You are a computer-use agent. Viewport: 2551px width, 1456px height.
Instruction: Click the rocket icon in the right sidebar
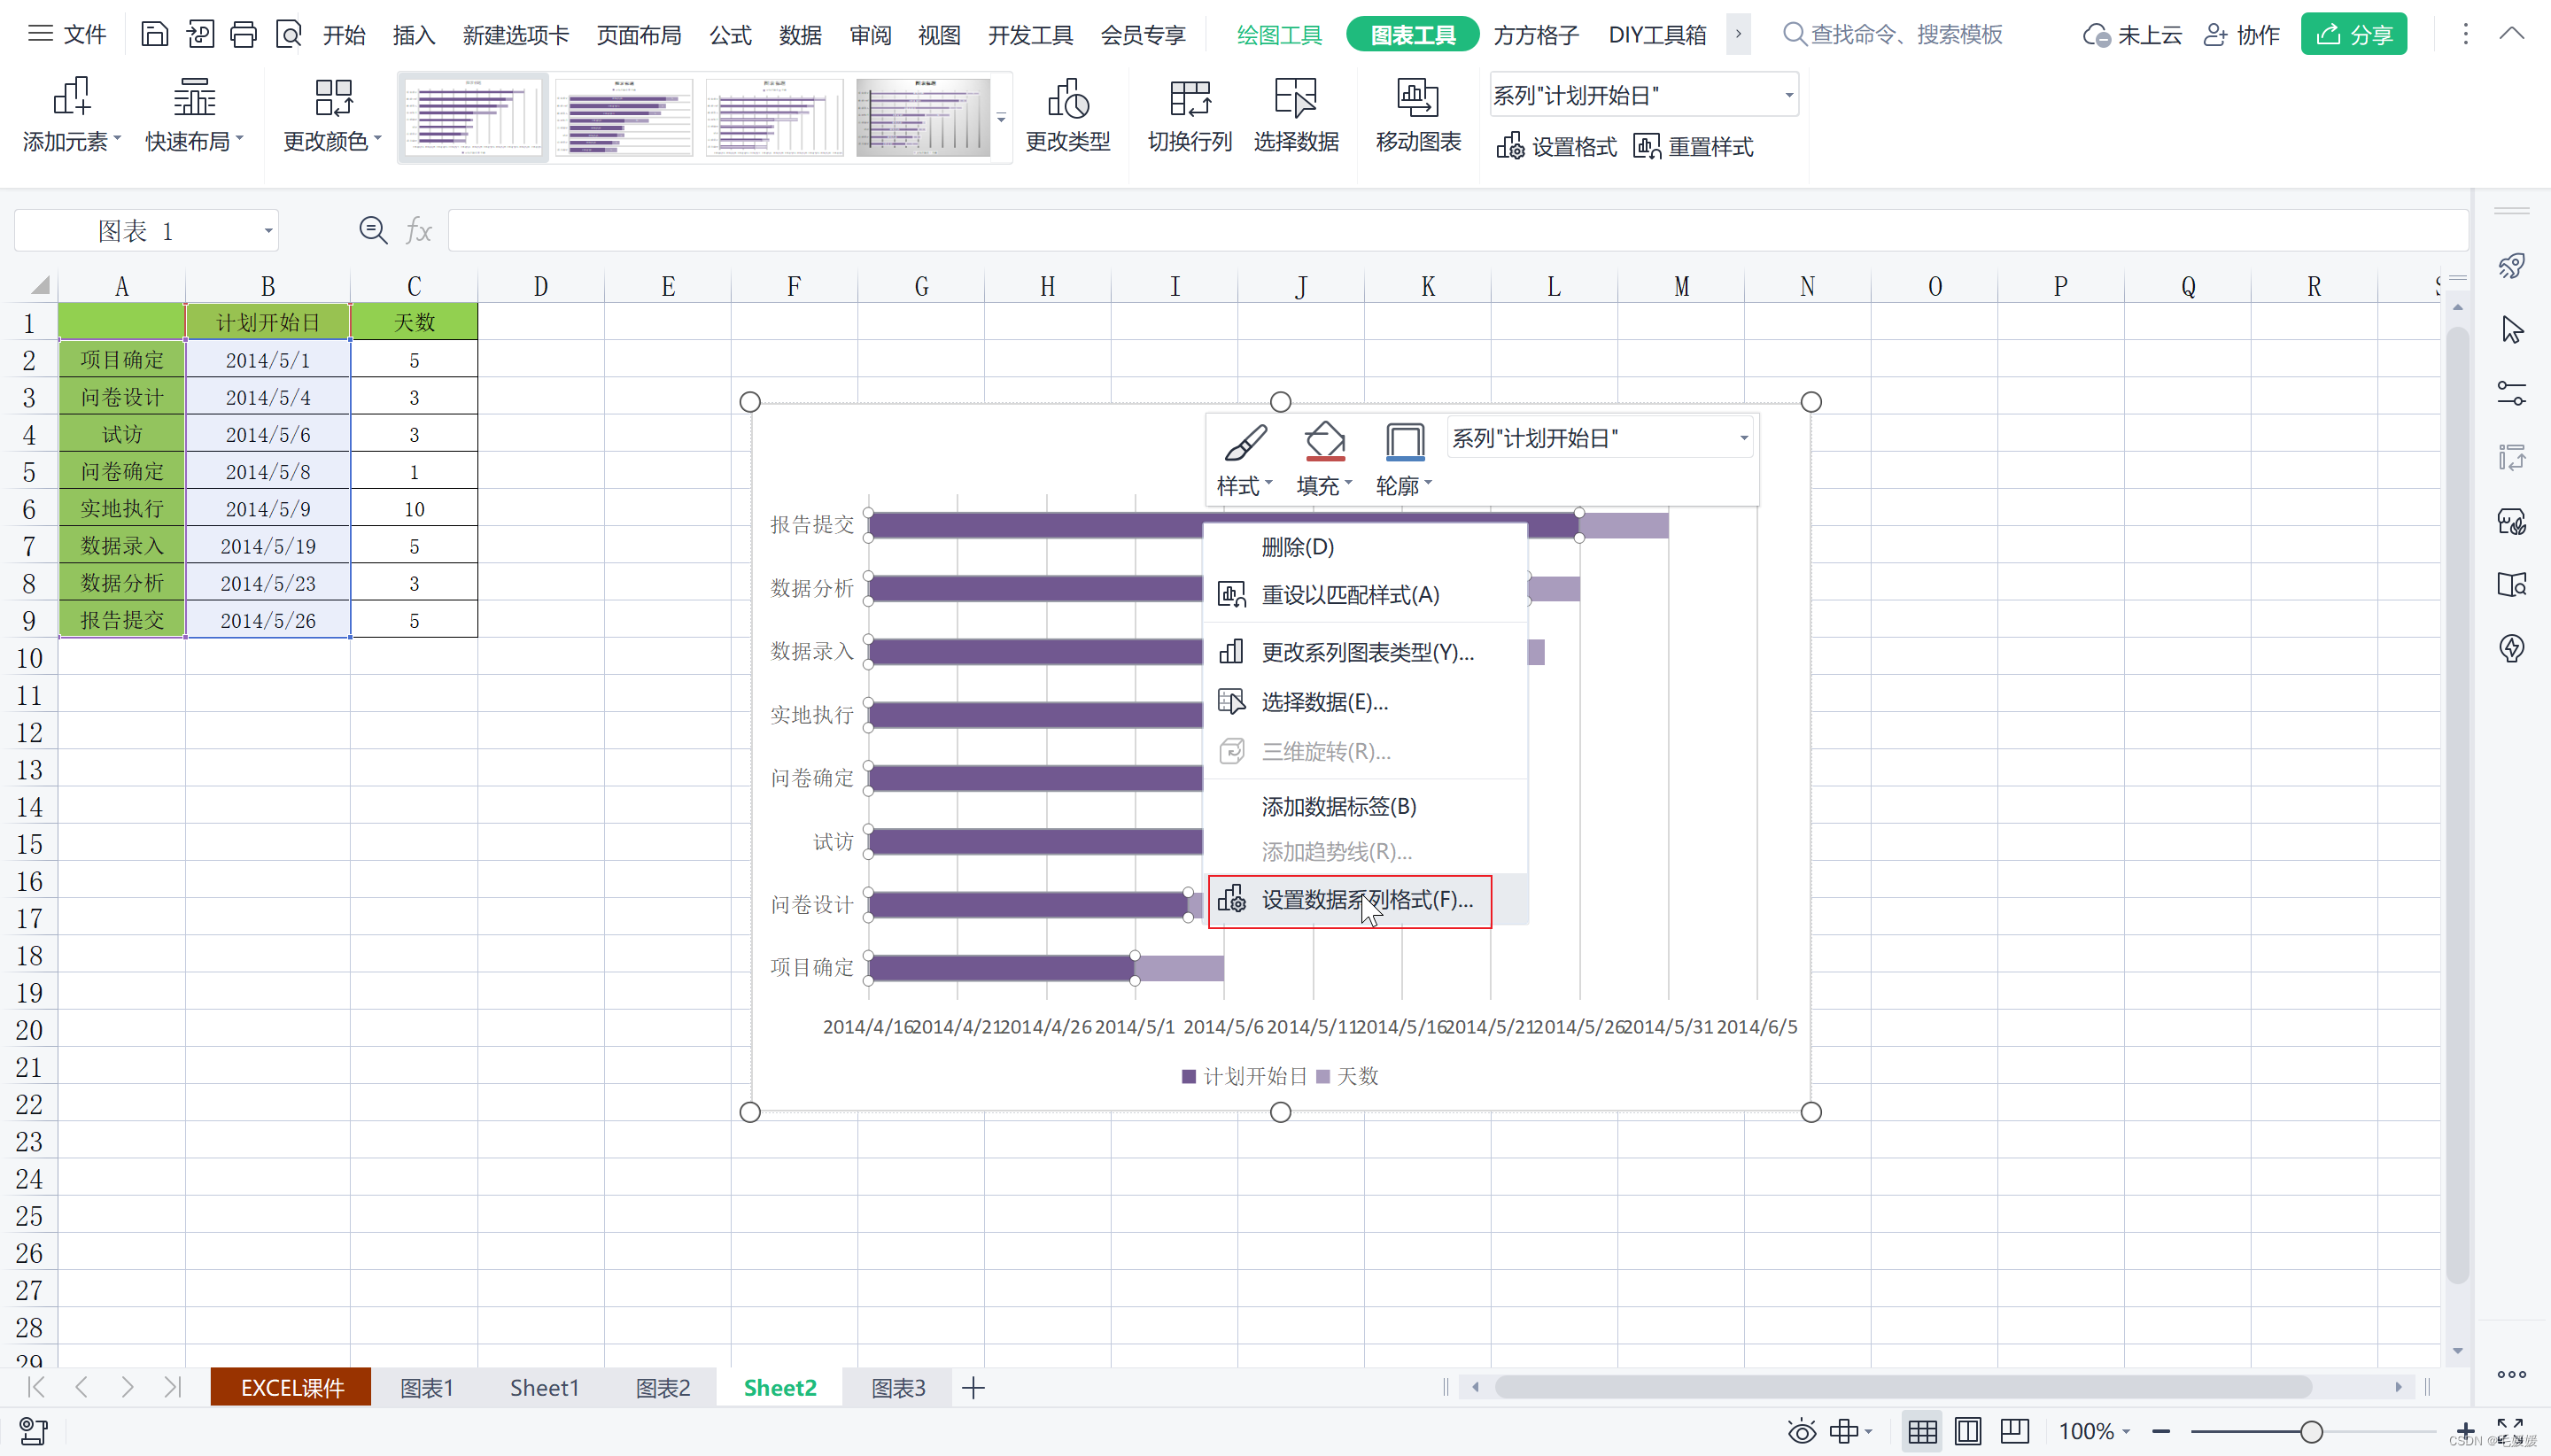tap(2511, 266)
